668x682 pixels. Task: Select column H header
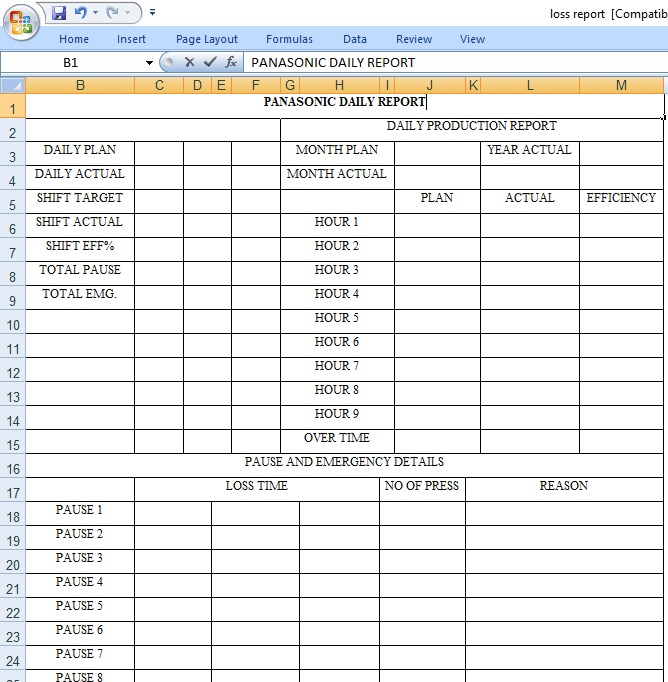pos(340,85)
